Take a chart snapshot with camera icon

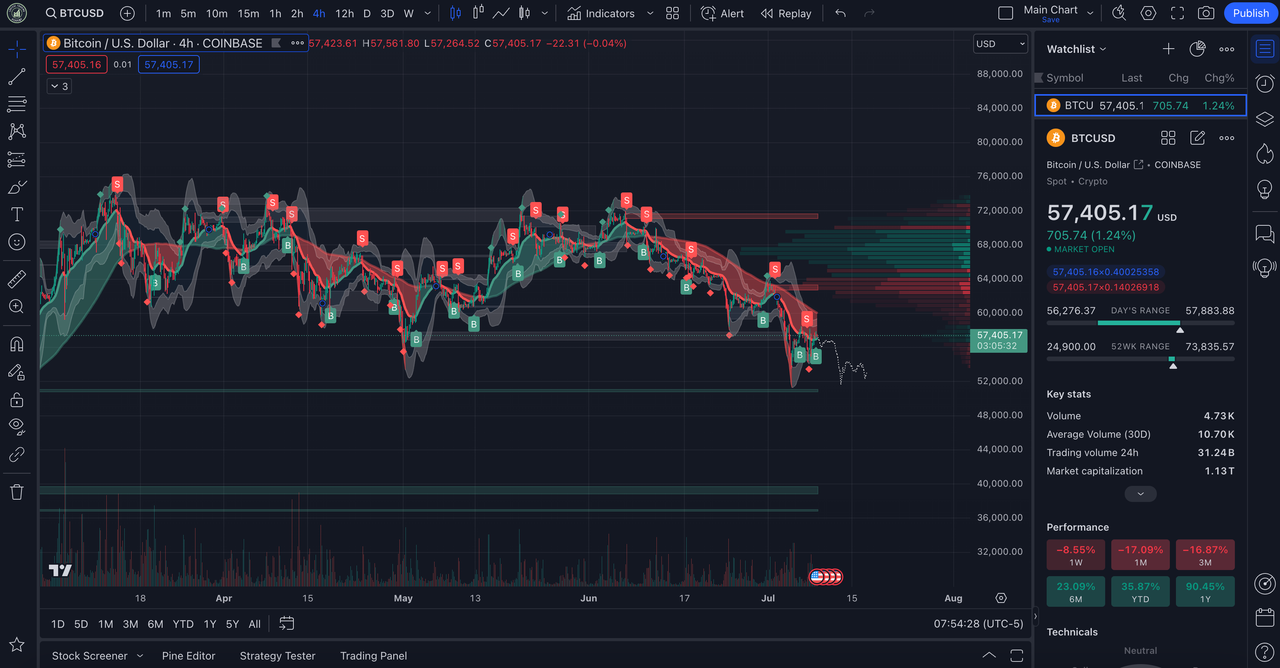(x=1206, y=14)
